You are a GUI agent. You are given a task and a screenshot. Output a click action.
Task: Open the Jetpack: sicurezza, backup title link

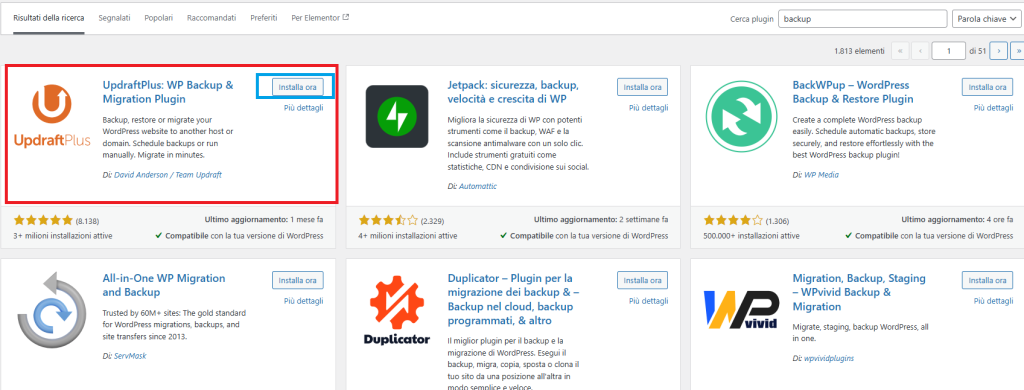coord(513,92)
